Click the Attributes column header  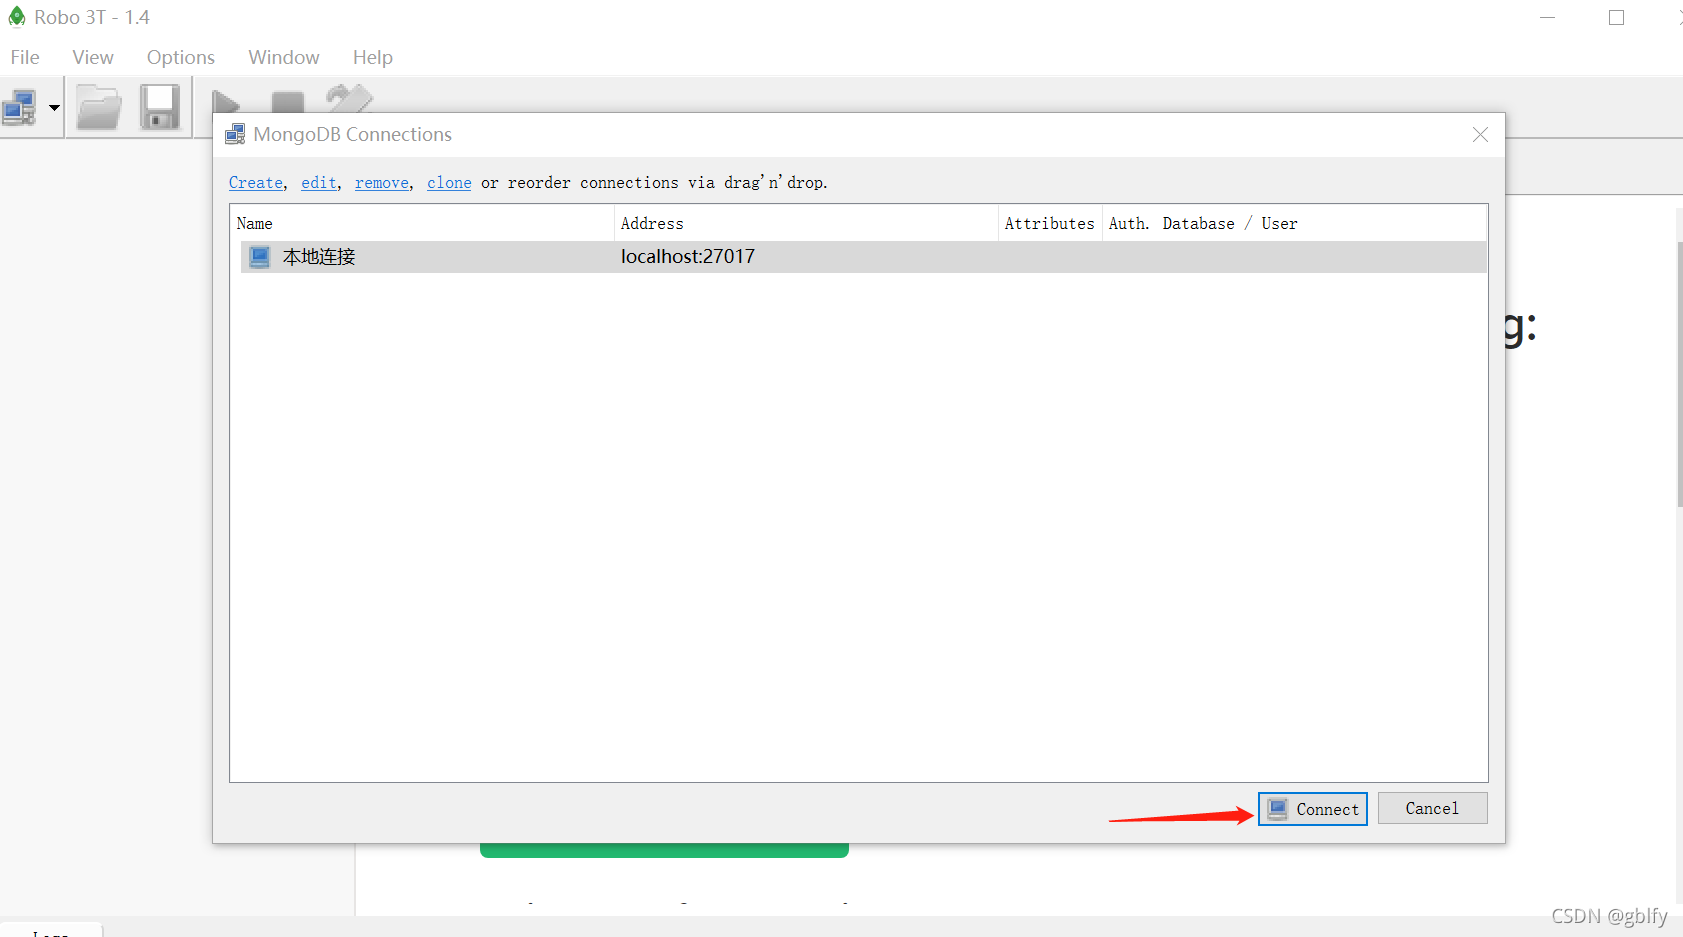(1050, 223)
